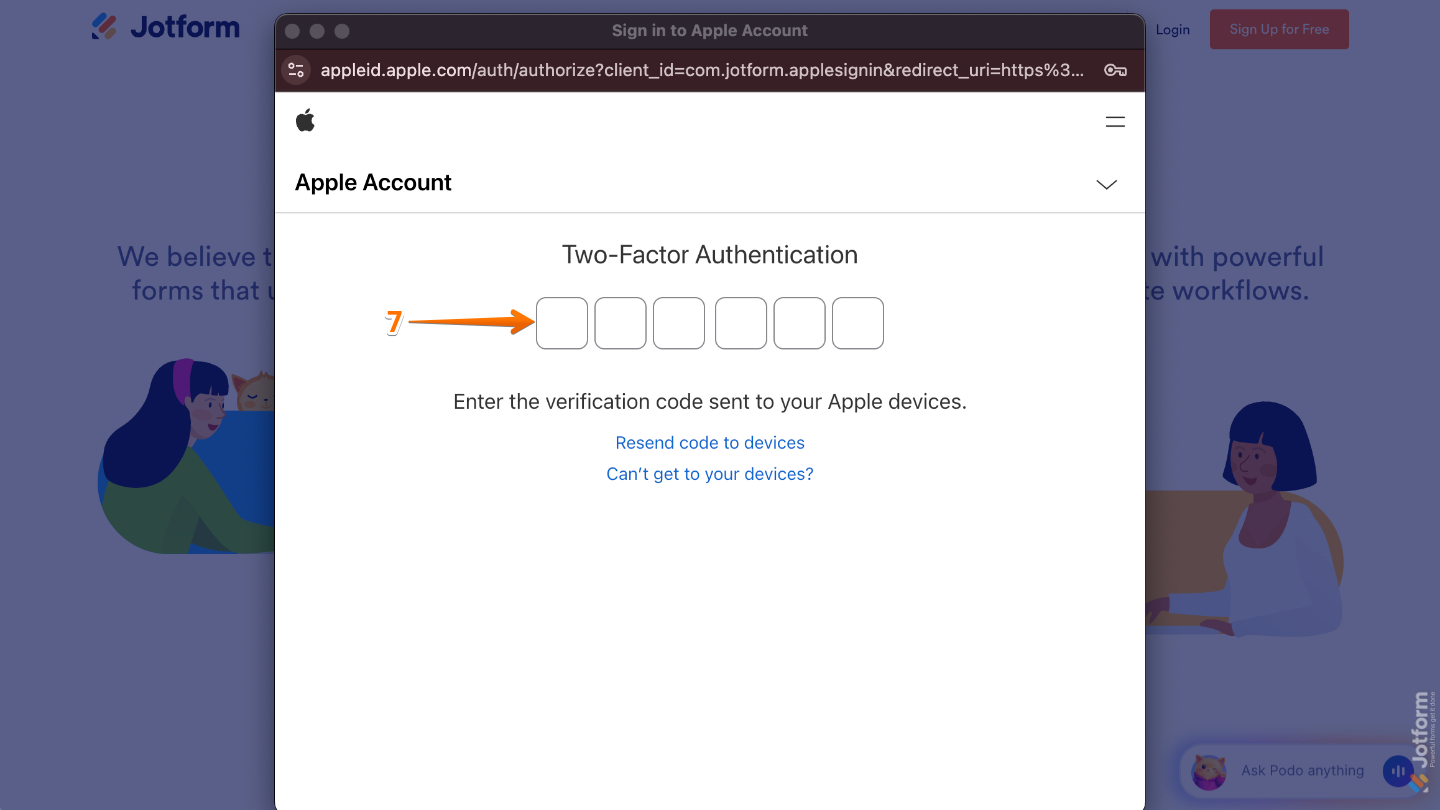
Task: Click the orange arrow pointing at the code boxes
Action: (470, 322)
